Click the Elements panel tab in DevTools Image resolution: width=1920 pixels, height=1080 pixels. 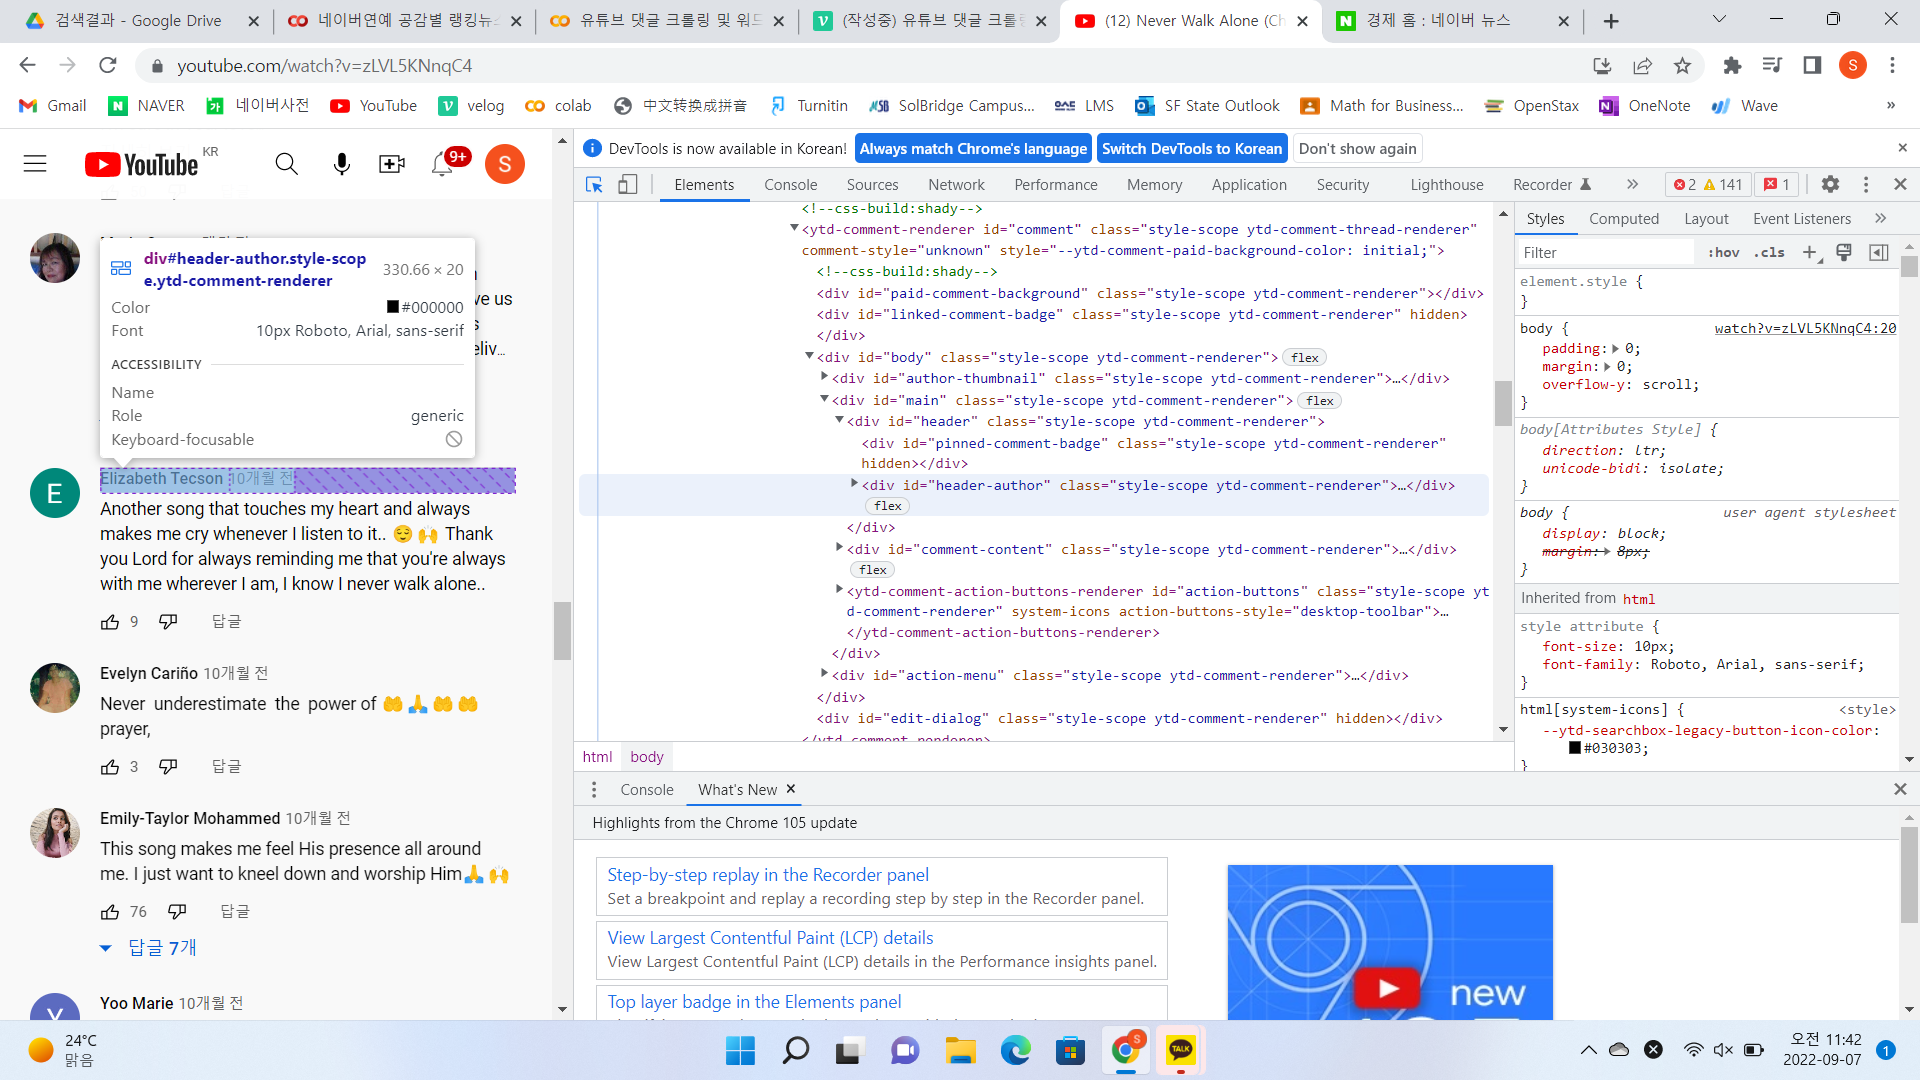coord(703,185)
